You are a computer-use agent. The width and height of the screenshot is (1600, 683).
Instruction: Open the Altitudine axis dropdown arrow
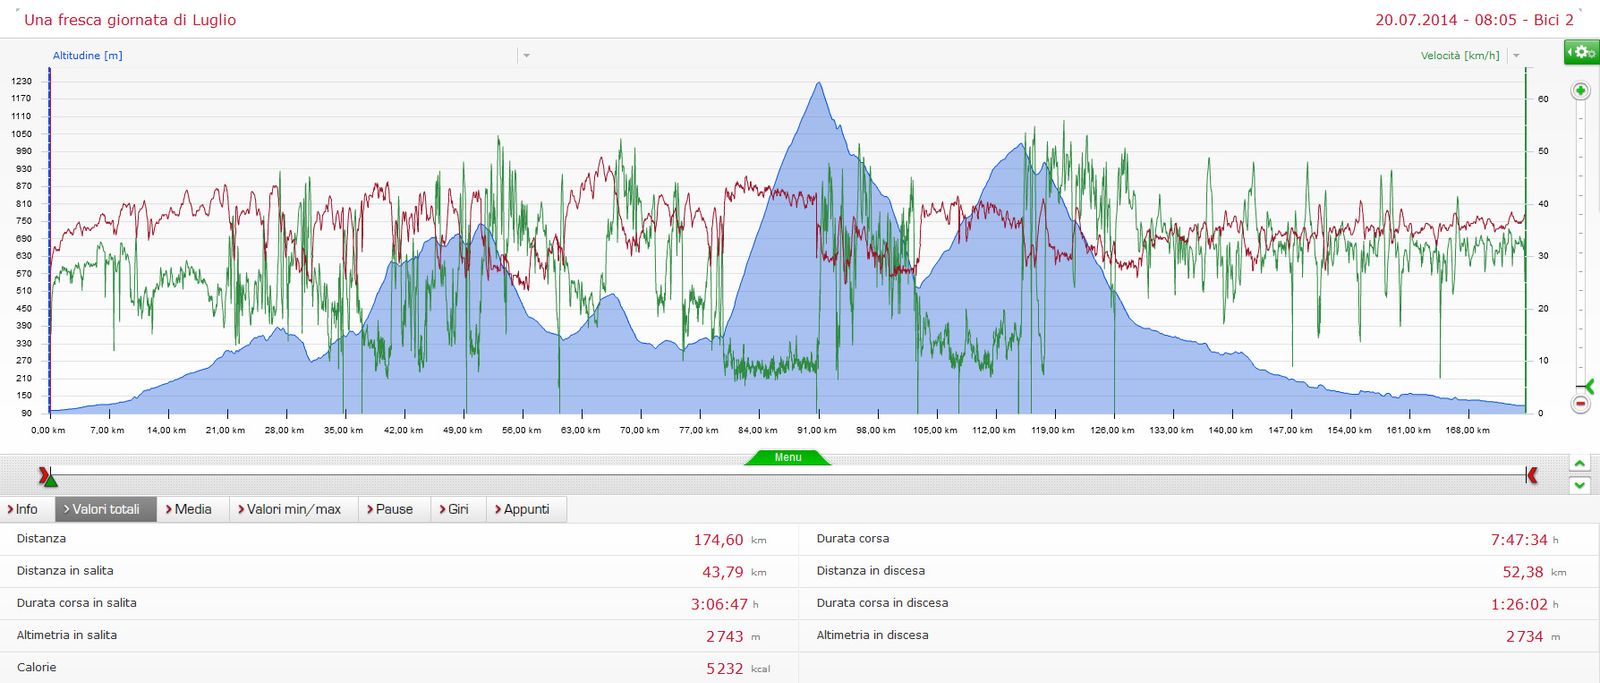[x=526, y=56]
